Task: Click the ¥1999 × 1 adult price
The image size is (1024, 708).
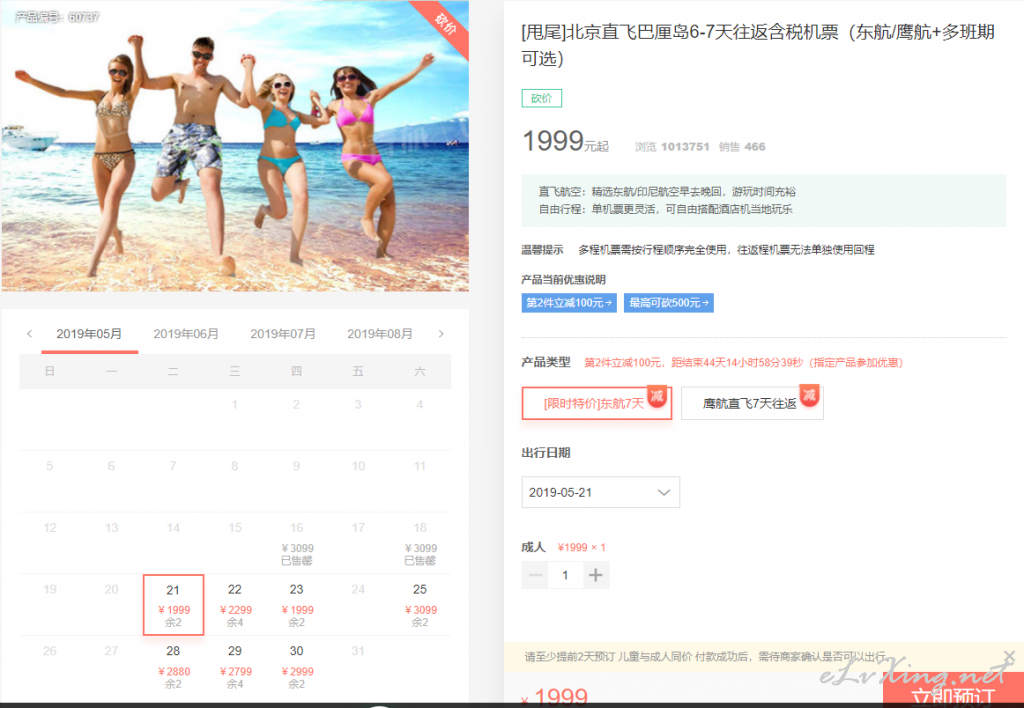Action: point(581,547)
